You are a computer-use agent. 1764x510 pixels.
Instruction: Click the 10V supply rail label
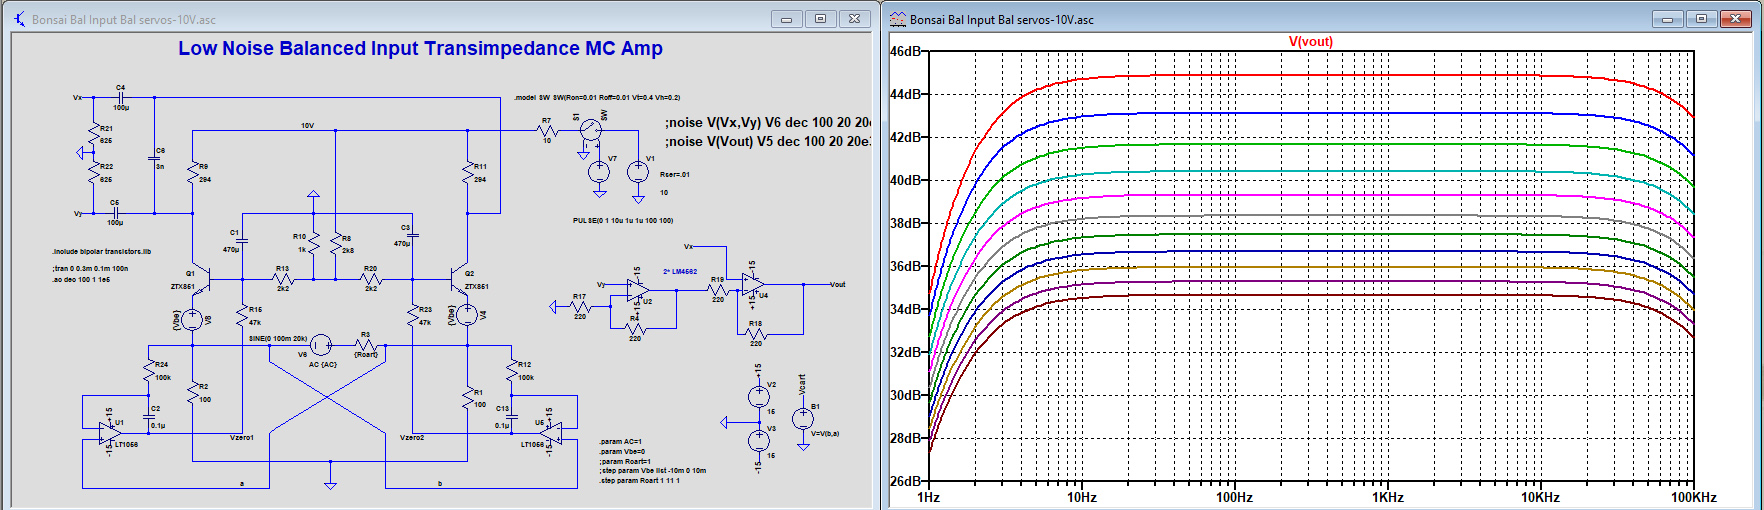(x=308, y=126)
